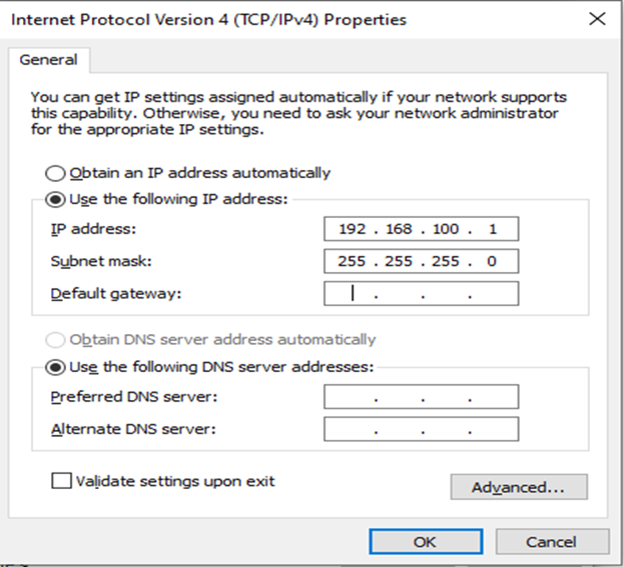Click the Default gateway input field
Image resolution: width=624 pixels, height=567 pixels.
click(421, 294)
